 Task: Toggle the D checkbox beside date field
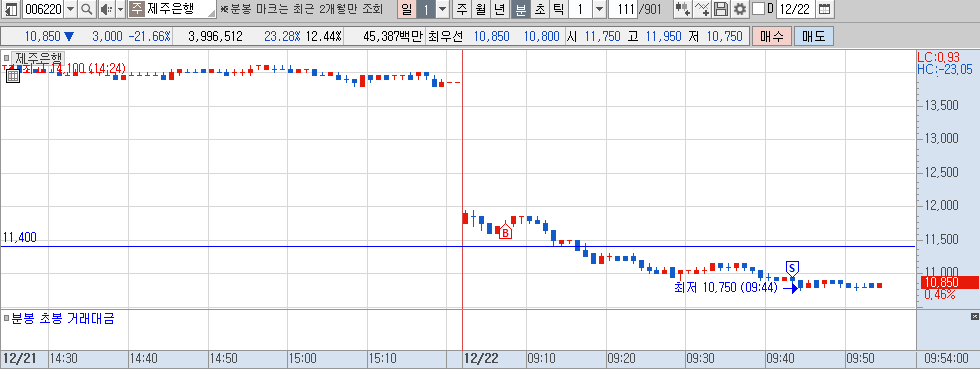coord(759,9)
